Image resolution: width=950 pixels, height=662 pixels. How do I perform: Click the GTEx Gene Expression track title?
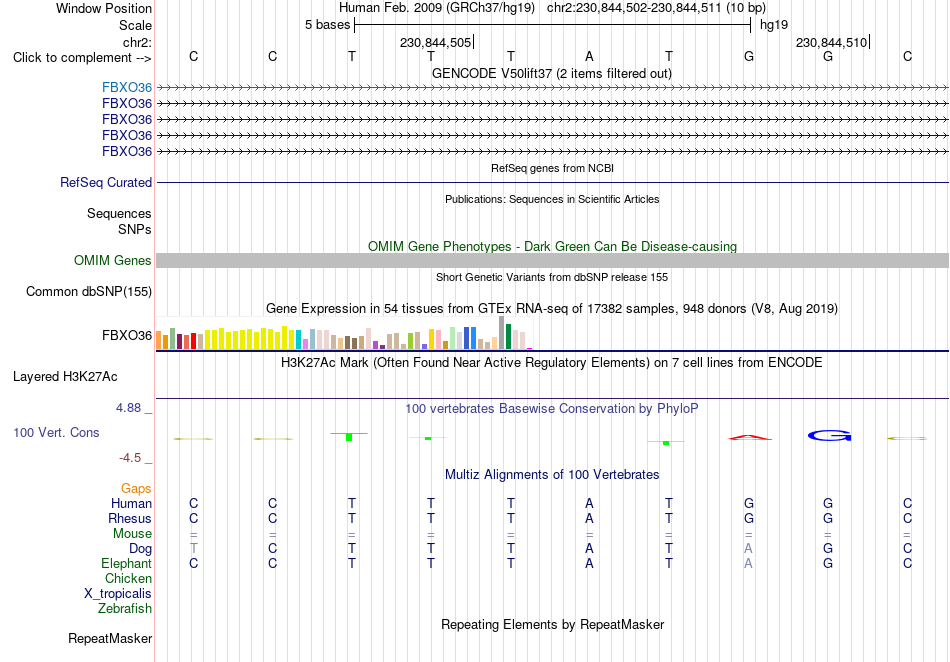[x=552, y=309]
